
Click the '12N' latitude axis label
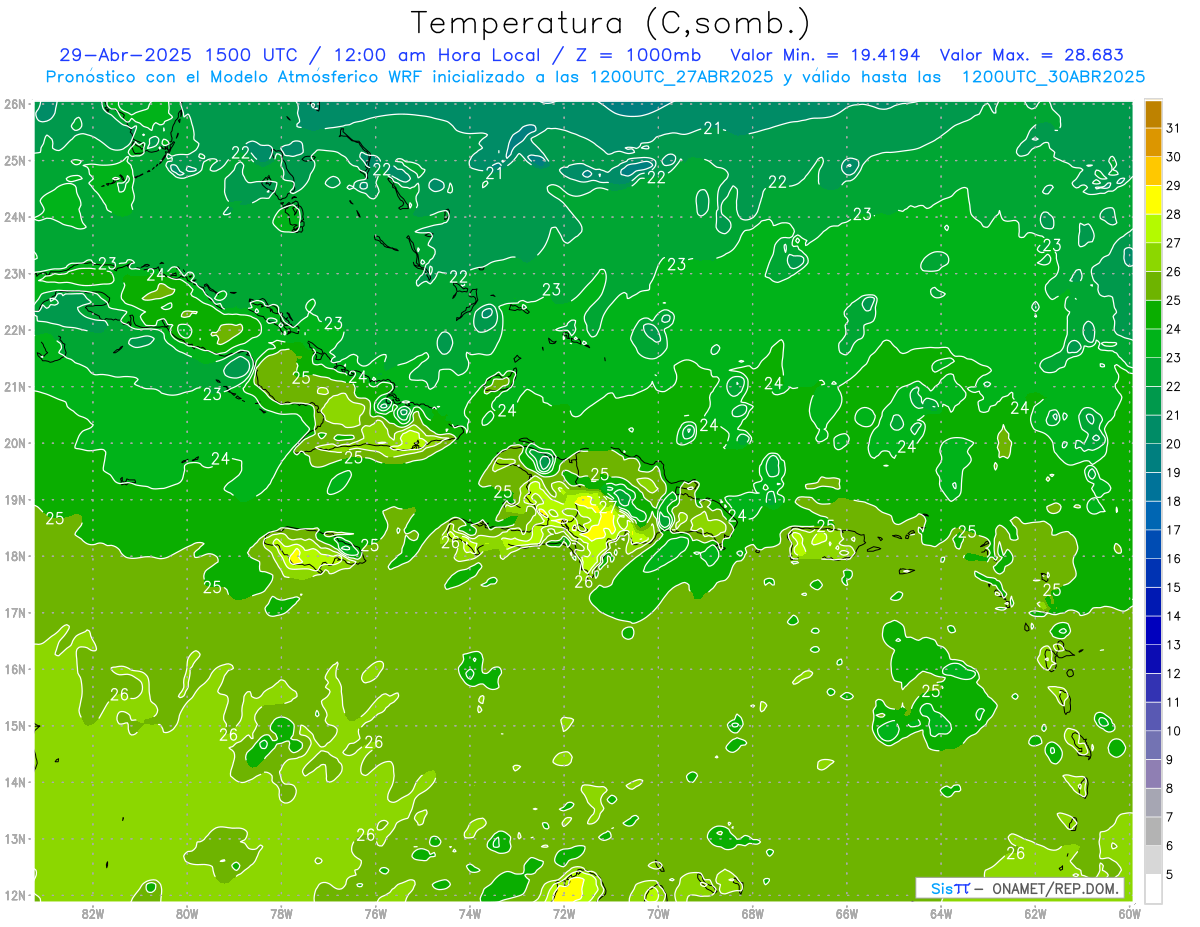[x=15, y=895]
